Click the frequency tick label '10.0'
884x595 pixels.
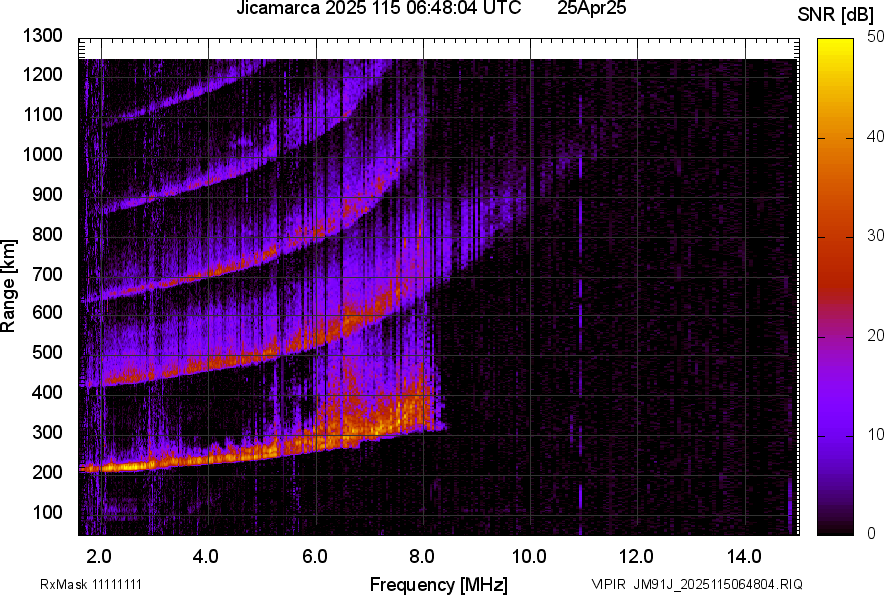tap(529, 557)
